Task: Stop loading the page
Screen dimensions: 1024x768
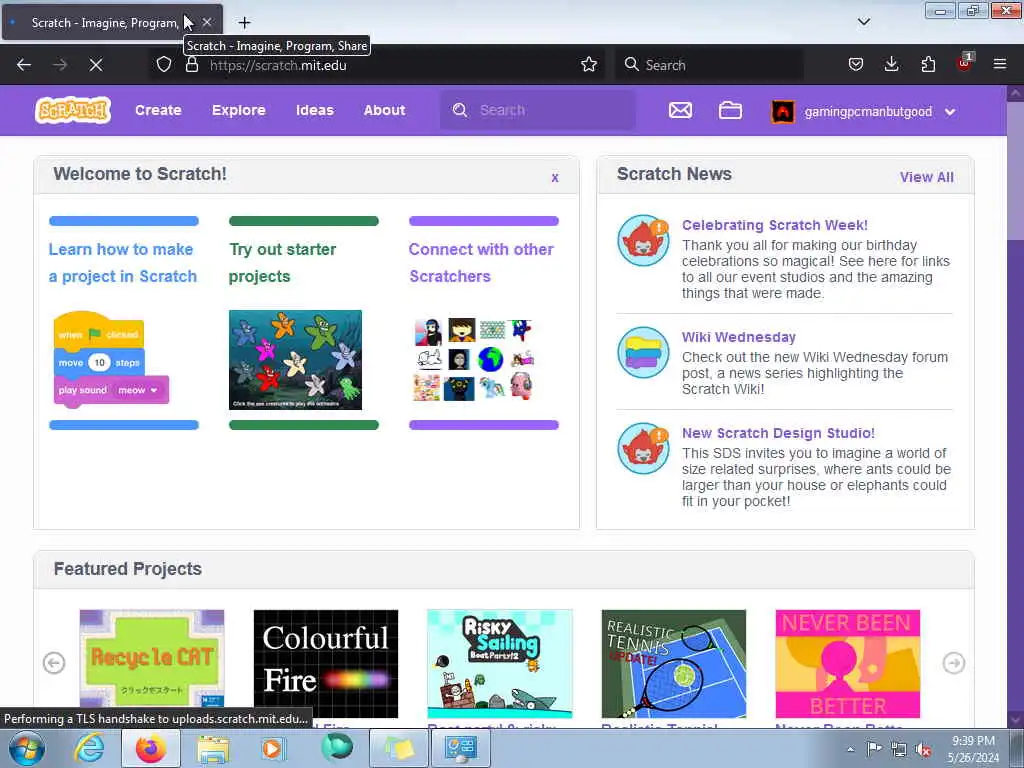Action: (95, 65)
